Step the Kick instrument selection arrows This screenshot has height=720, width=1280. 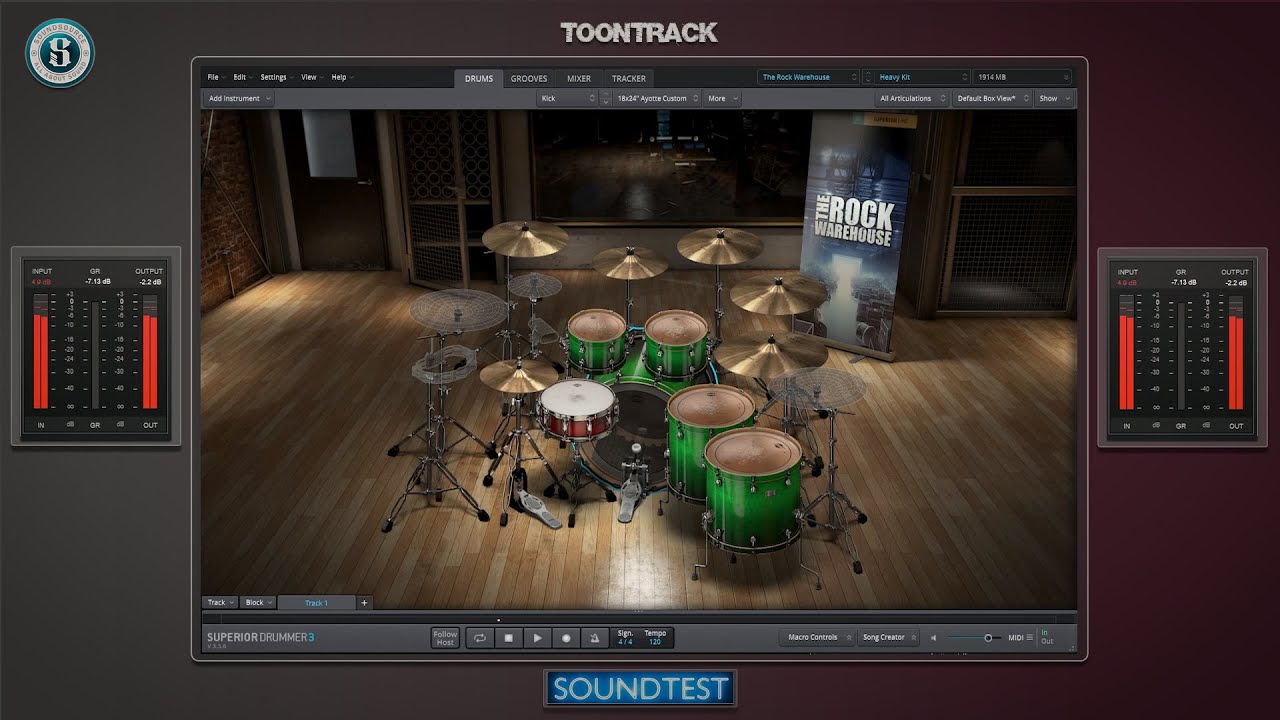[605, 99]
